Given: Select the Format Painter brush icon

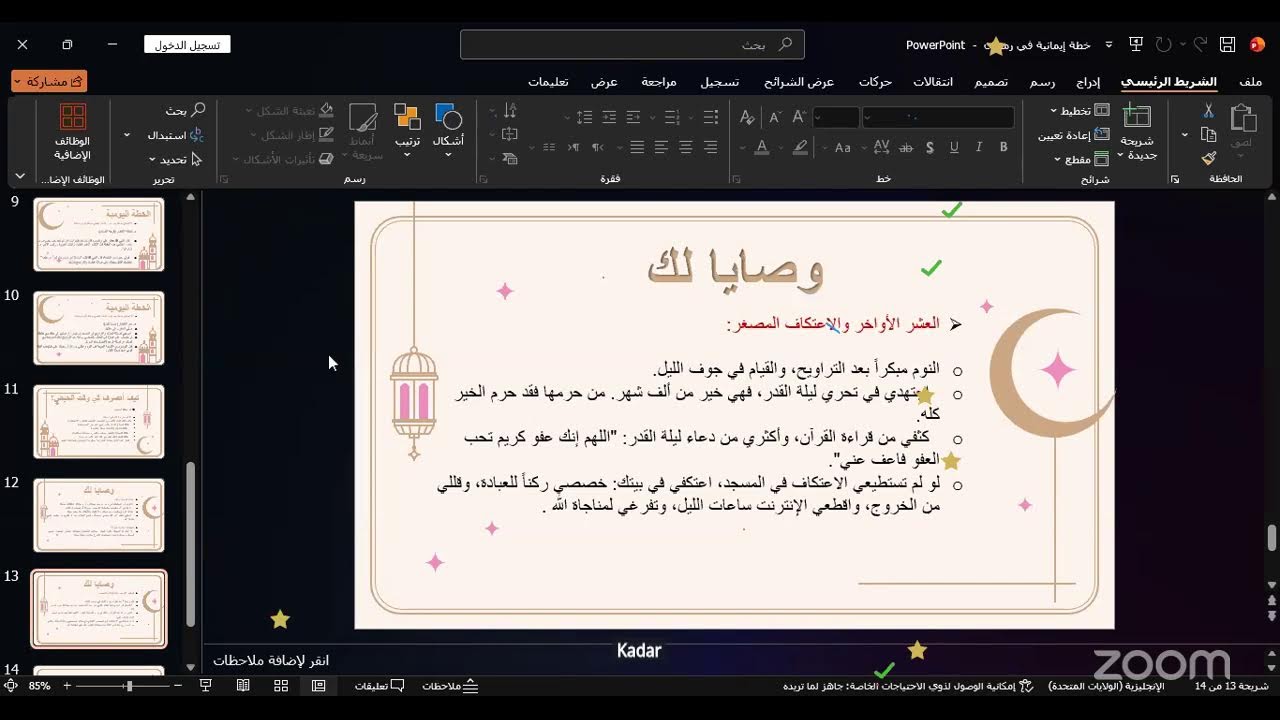Looking at the screenshot, I should pyautogui.click(x=1208, y=158).
